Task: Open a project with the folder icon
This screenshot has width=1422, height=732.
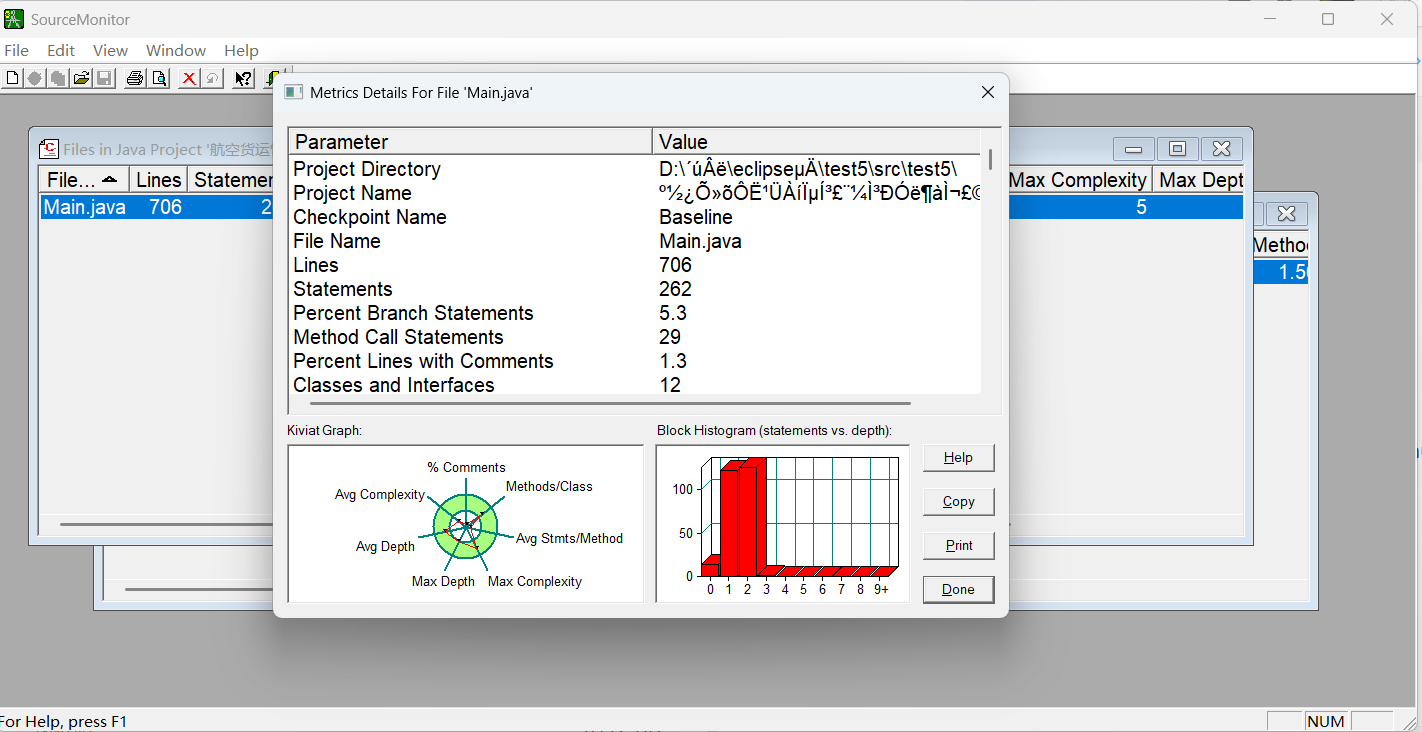Action: [81, 78]
